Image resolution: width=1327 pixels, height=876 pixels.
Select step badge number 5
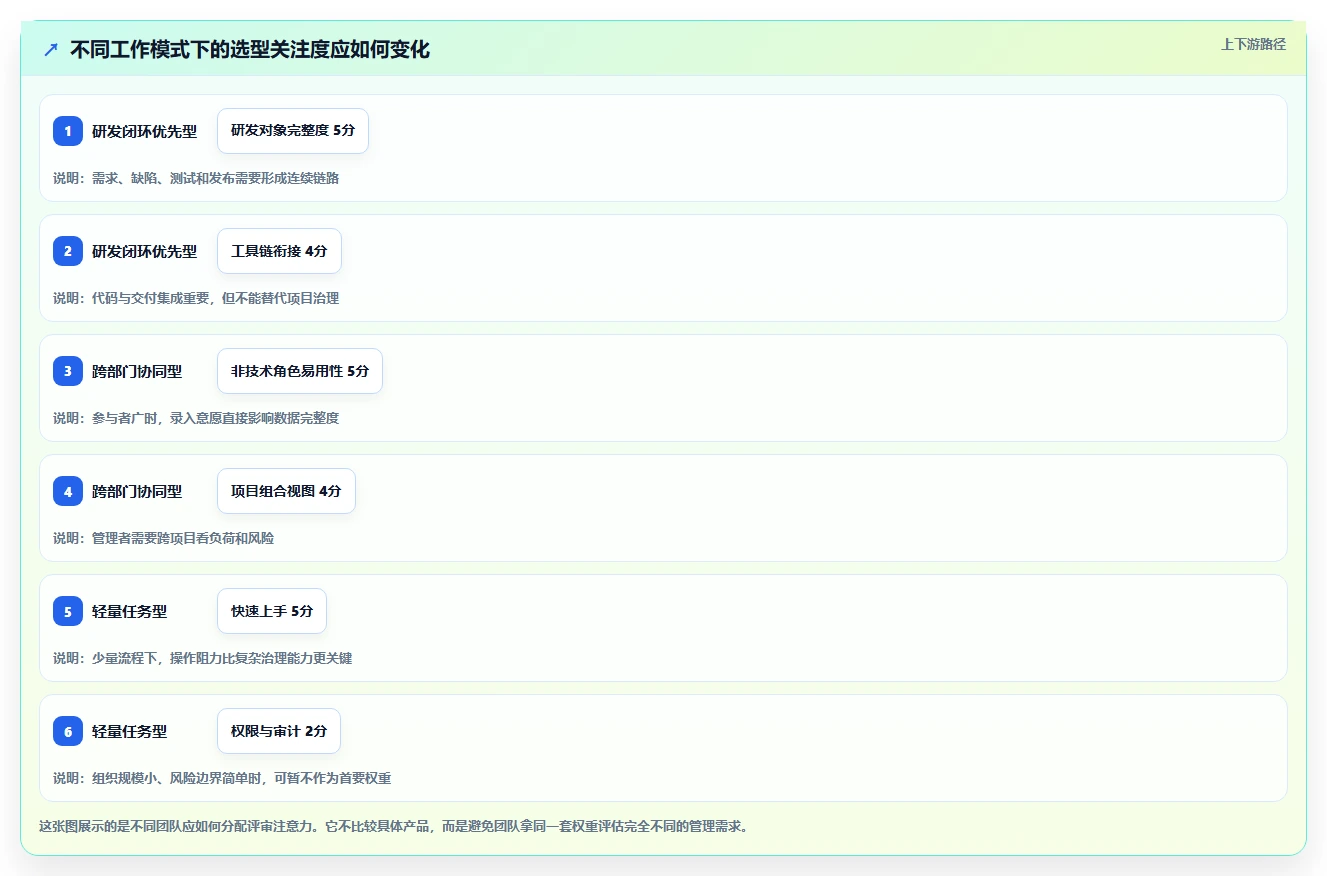coord(68,611)
